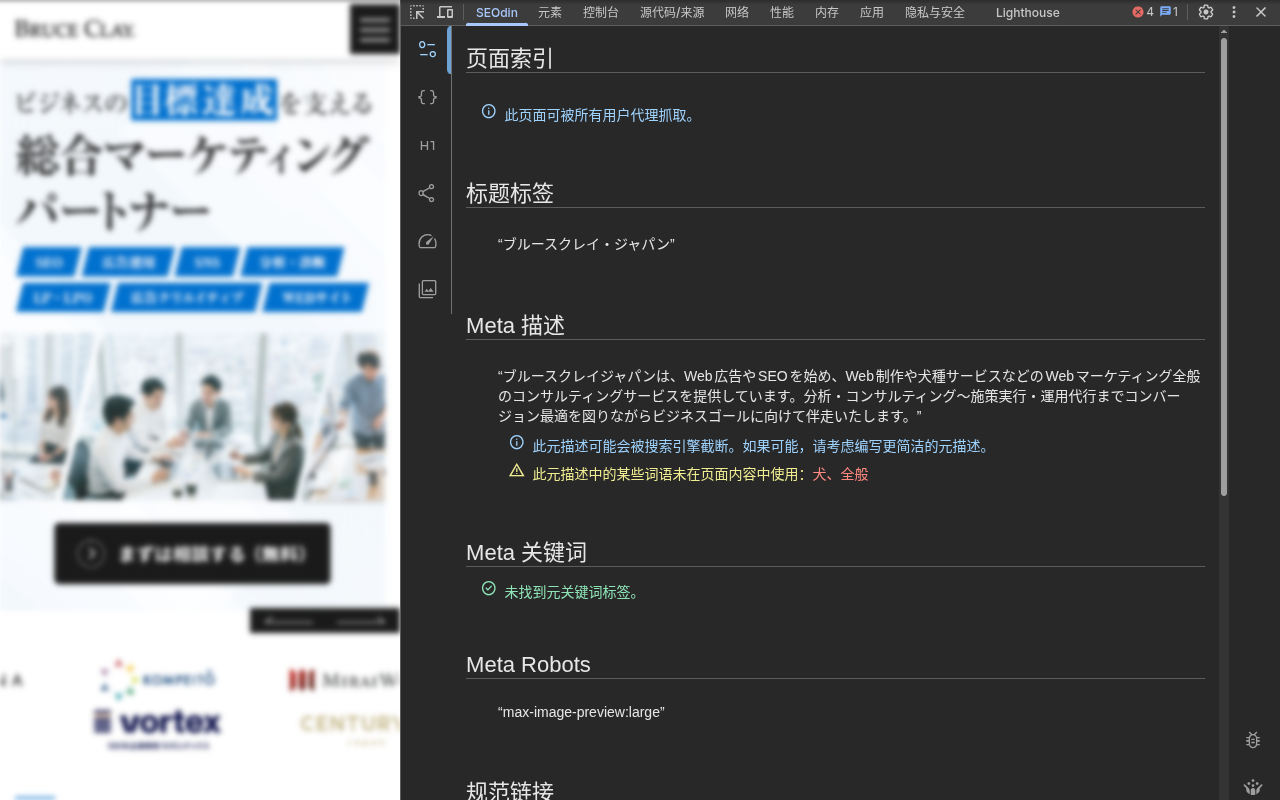Close the DevTools panel
Viewport: 1280px width, 800px height.
coord(1261,12)
